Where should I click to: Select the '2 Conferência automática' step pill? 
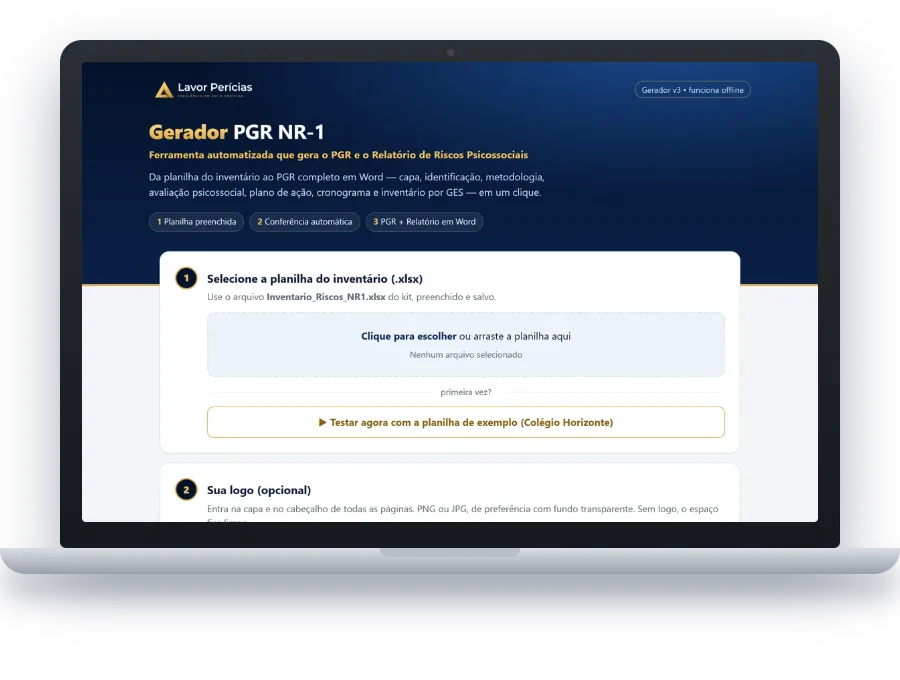304,222
